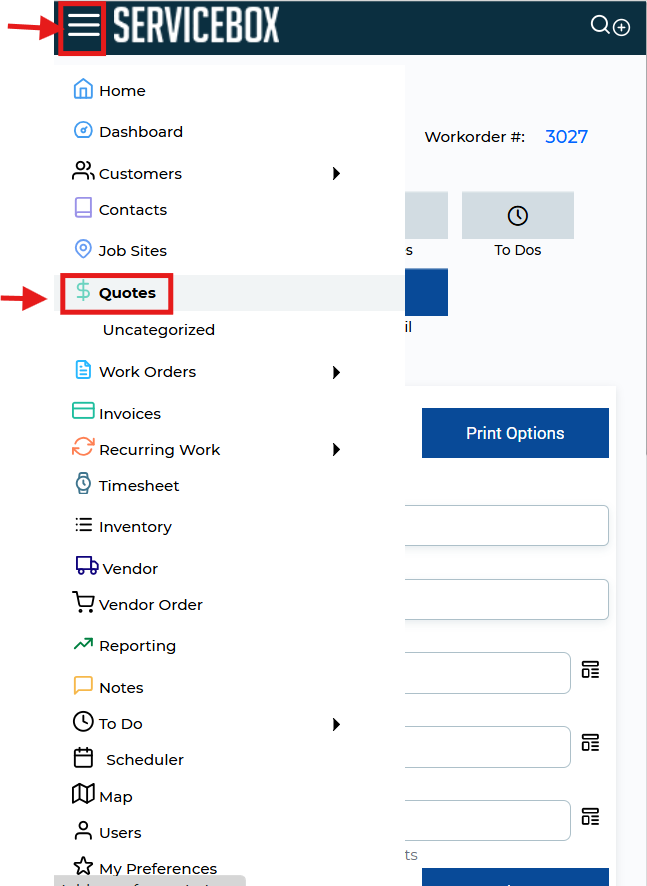Viewport: 647px width, 886px height.
Task: Expand the To Do submenu arrow
Action: point(337,724)
